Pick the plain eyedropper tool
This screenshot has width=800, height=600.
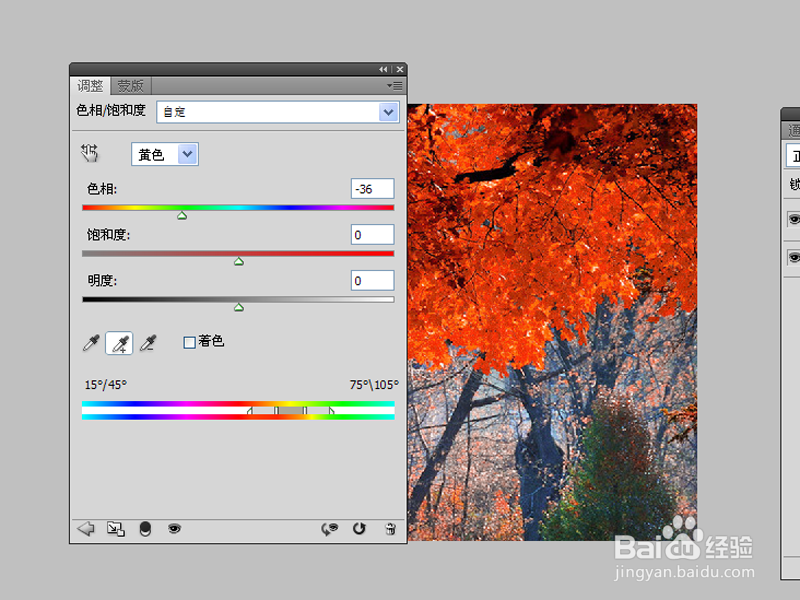pyautogui.click(x=91, y=343)
